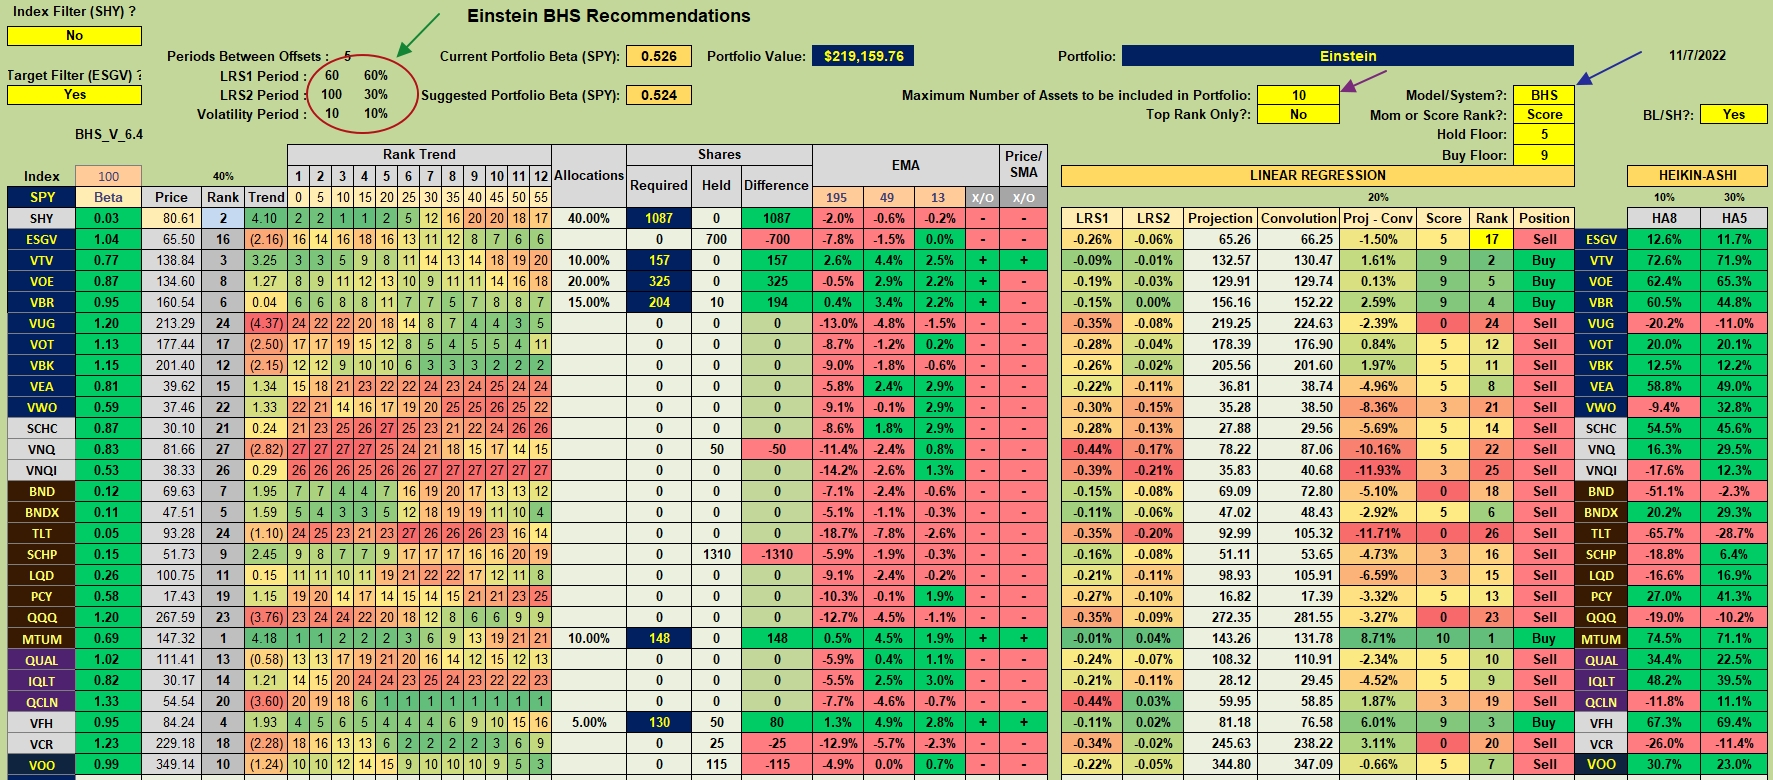This screenshot has width=1773, height=780.
Task: Click the QQQ ticker in the first column
Action: click(x=42, y=617)
